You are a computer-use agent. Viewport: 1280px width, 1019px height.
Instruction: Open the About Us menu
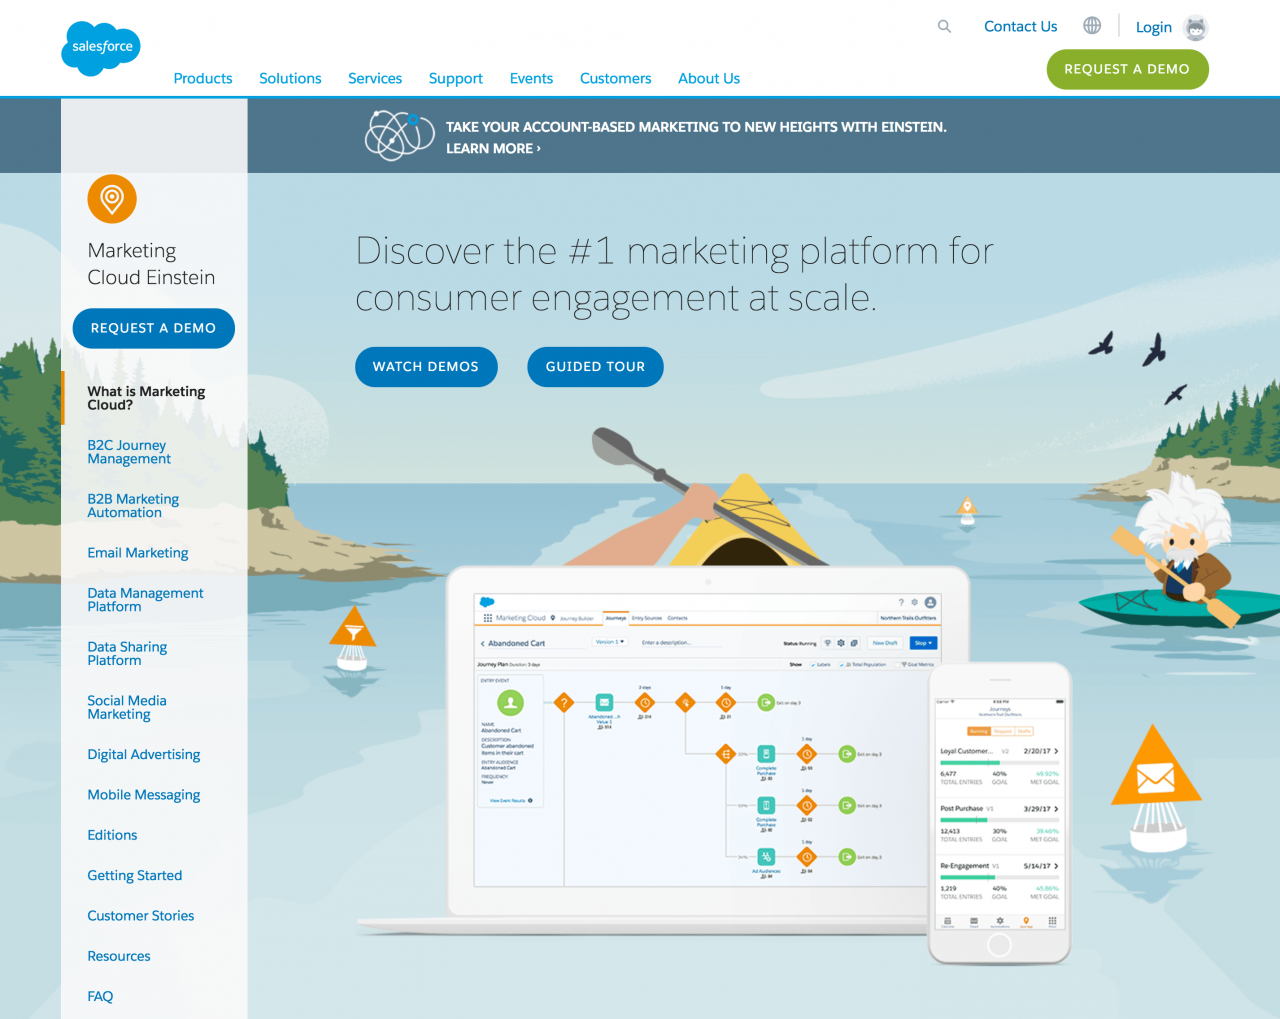point(709,78)
